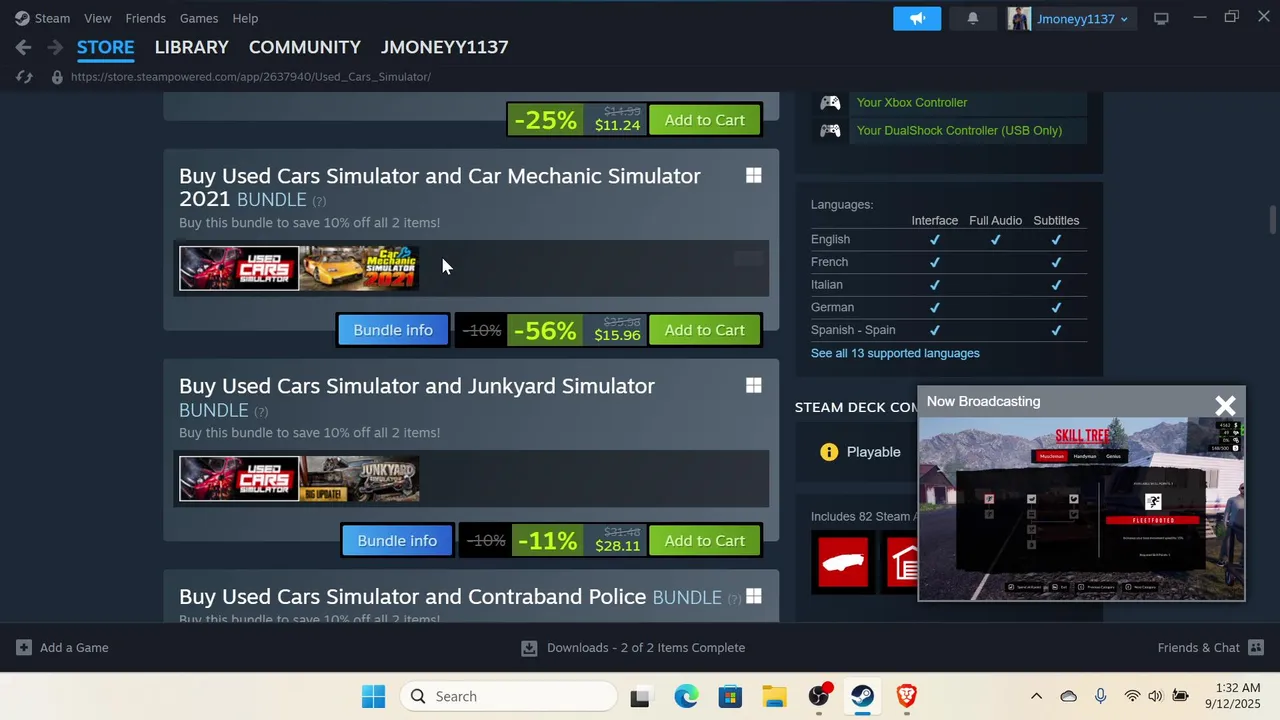Switch to the LIBRARY tab

(x=192, y=47)
